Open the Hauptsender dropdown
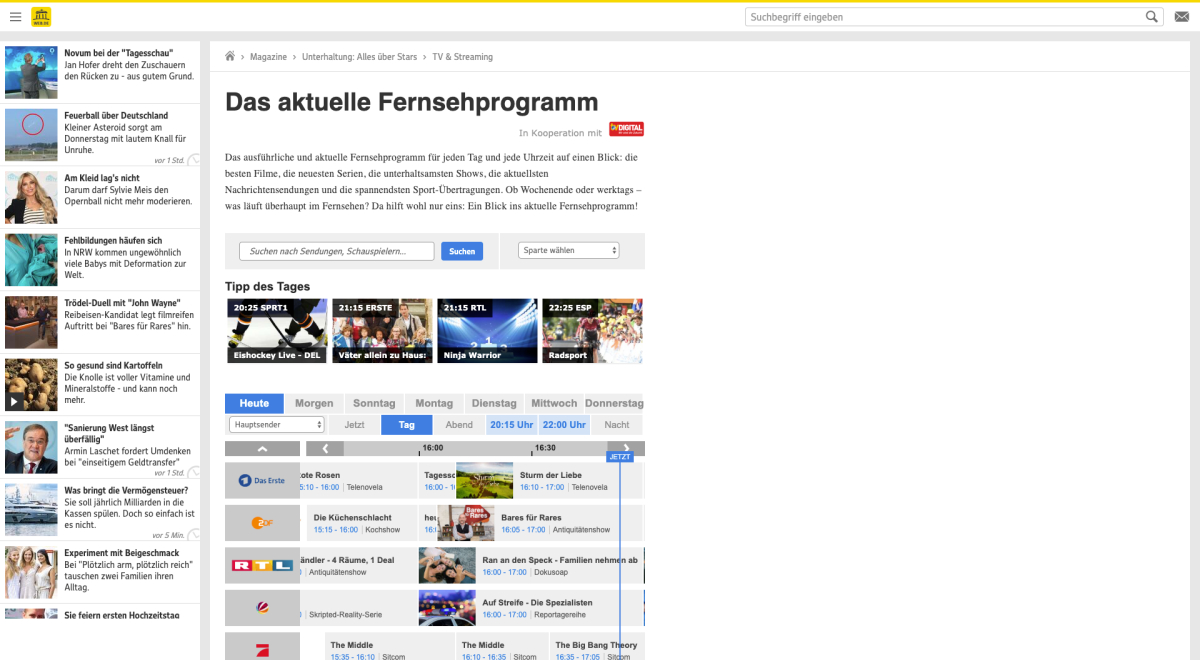 point(277,425)
